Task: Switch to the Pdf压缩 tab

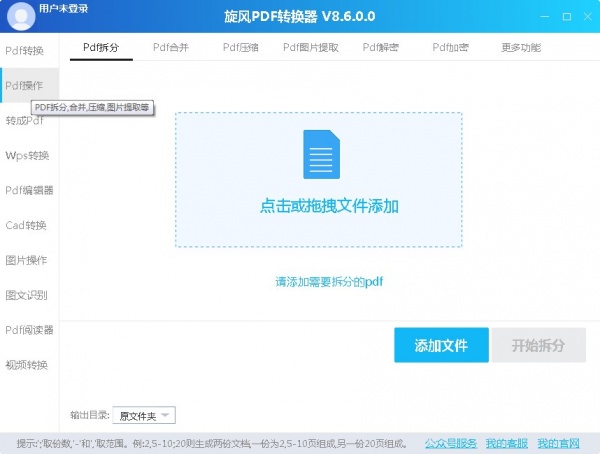Action: [x=241, y=47]
